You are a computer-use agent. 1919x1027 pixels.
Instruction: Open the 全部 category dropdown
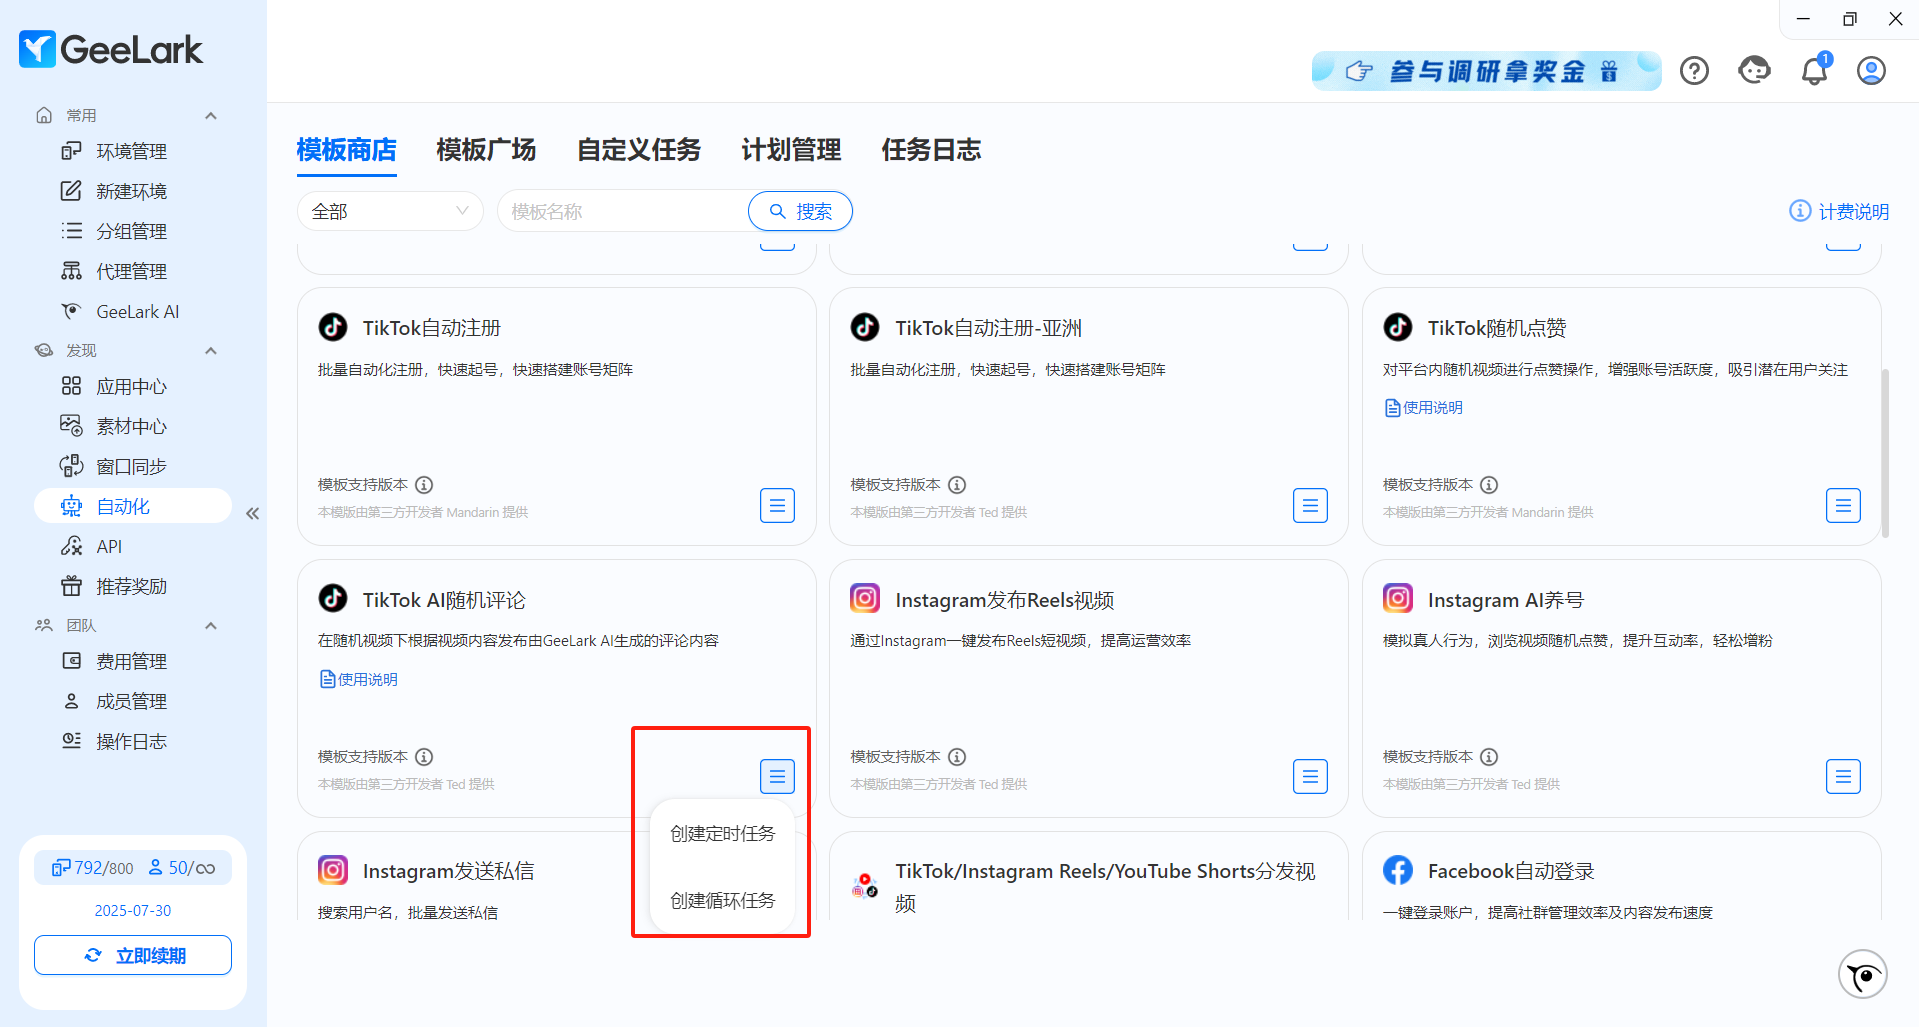pos(390,212)
